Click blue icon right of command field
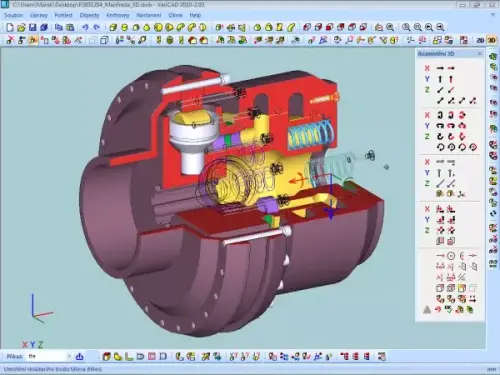The width and height of the screenshot is (500, 375). tap(79, 356)
